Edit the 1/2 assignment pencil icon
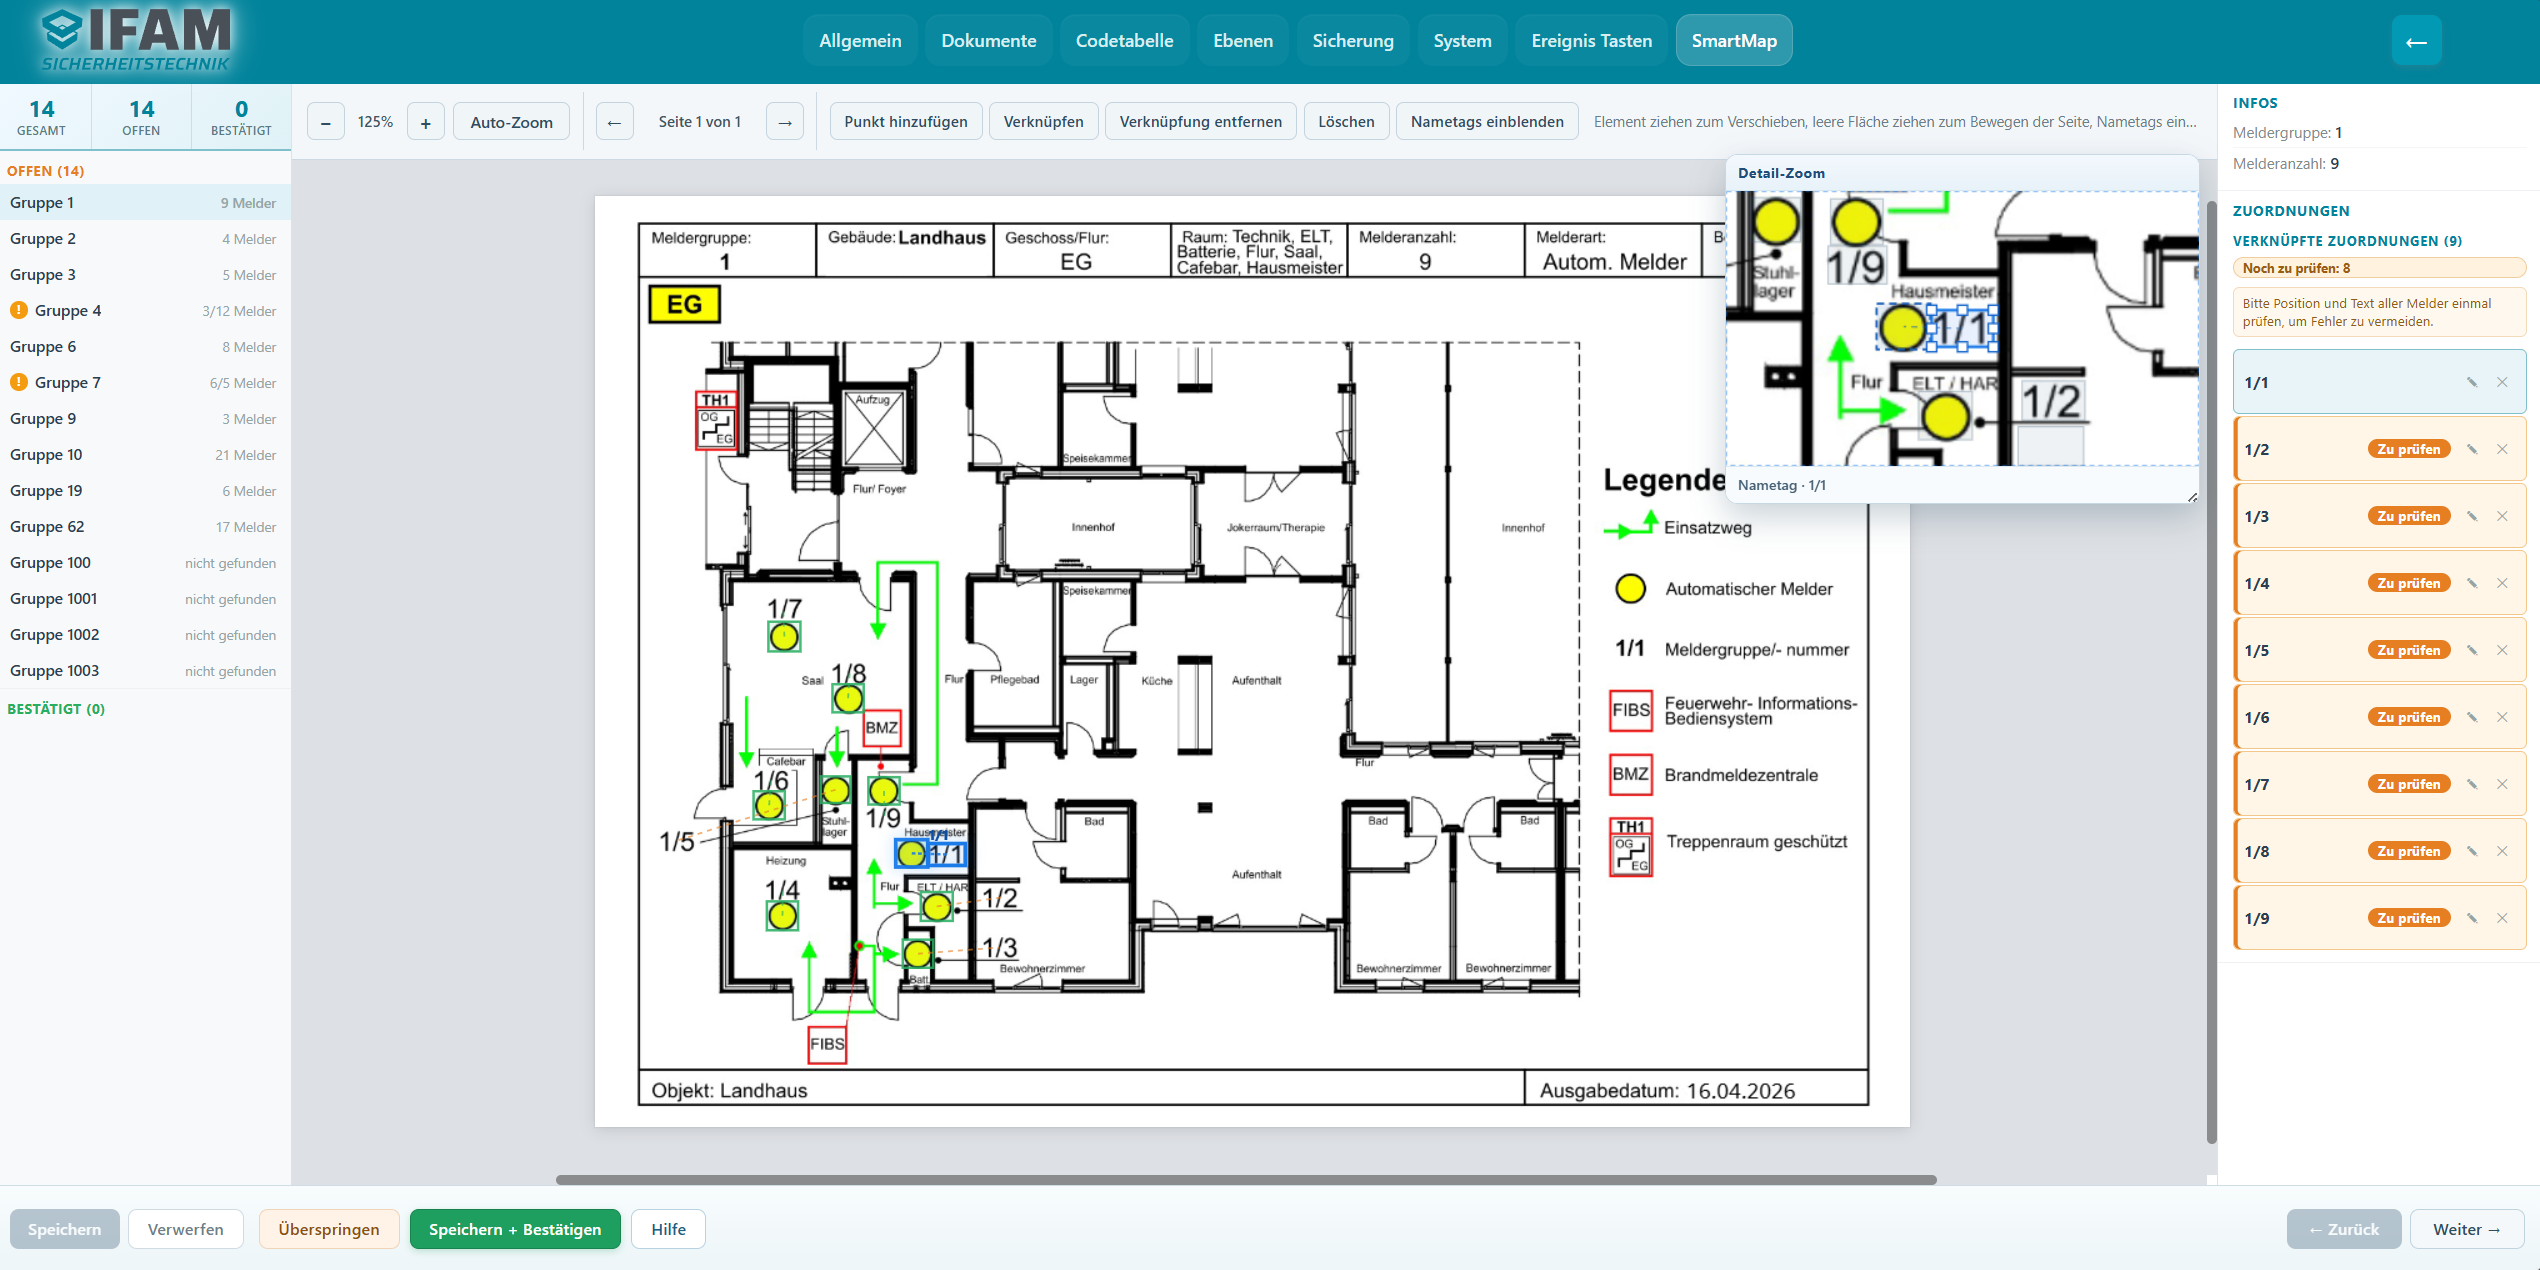Screen dimensions: 2540x1270 2472,449
